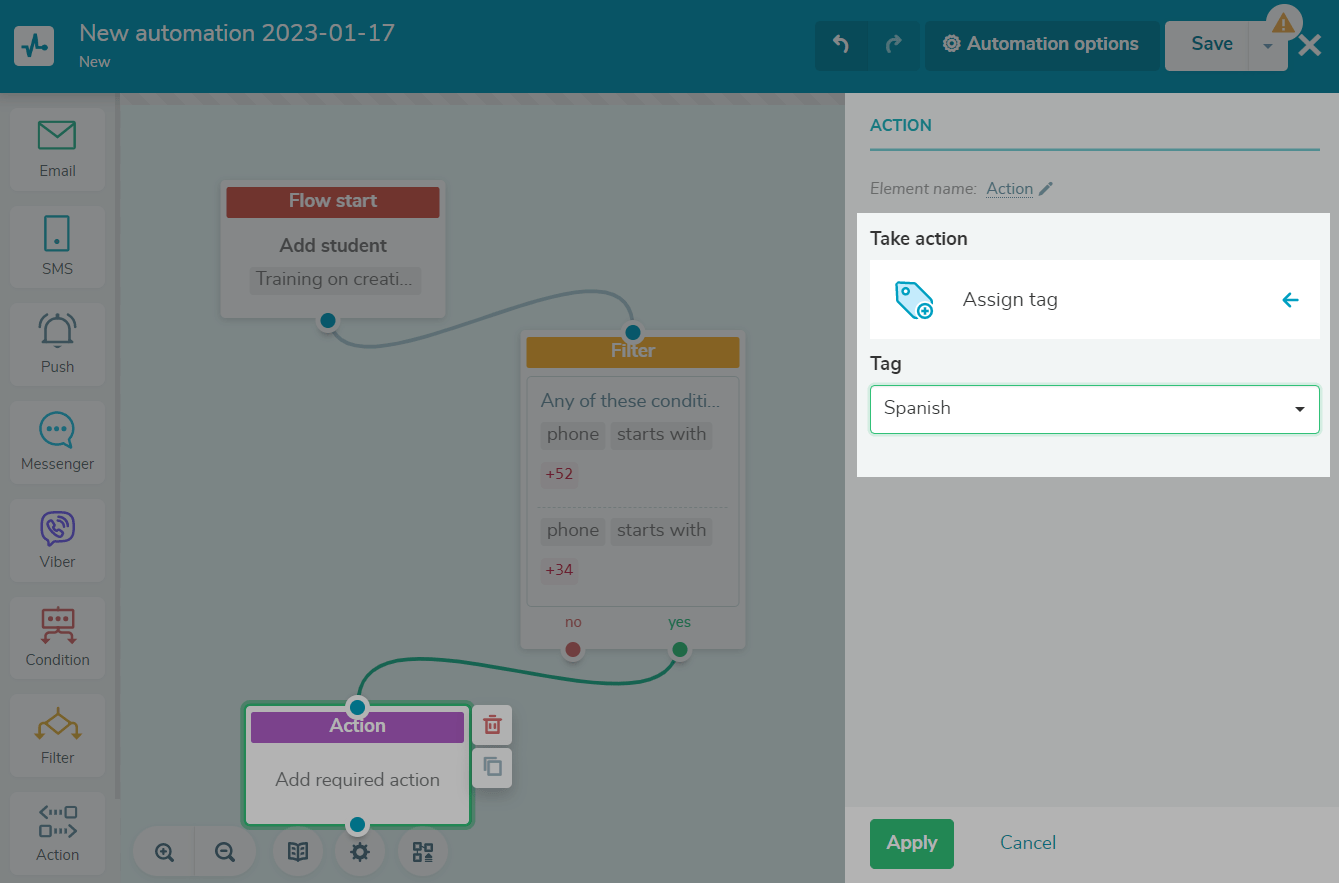Click the Action block top connector
The width and height of the screenshot is (1339, 883).
[x=357, y=708]
